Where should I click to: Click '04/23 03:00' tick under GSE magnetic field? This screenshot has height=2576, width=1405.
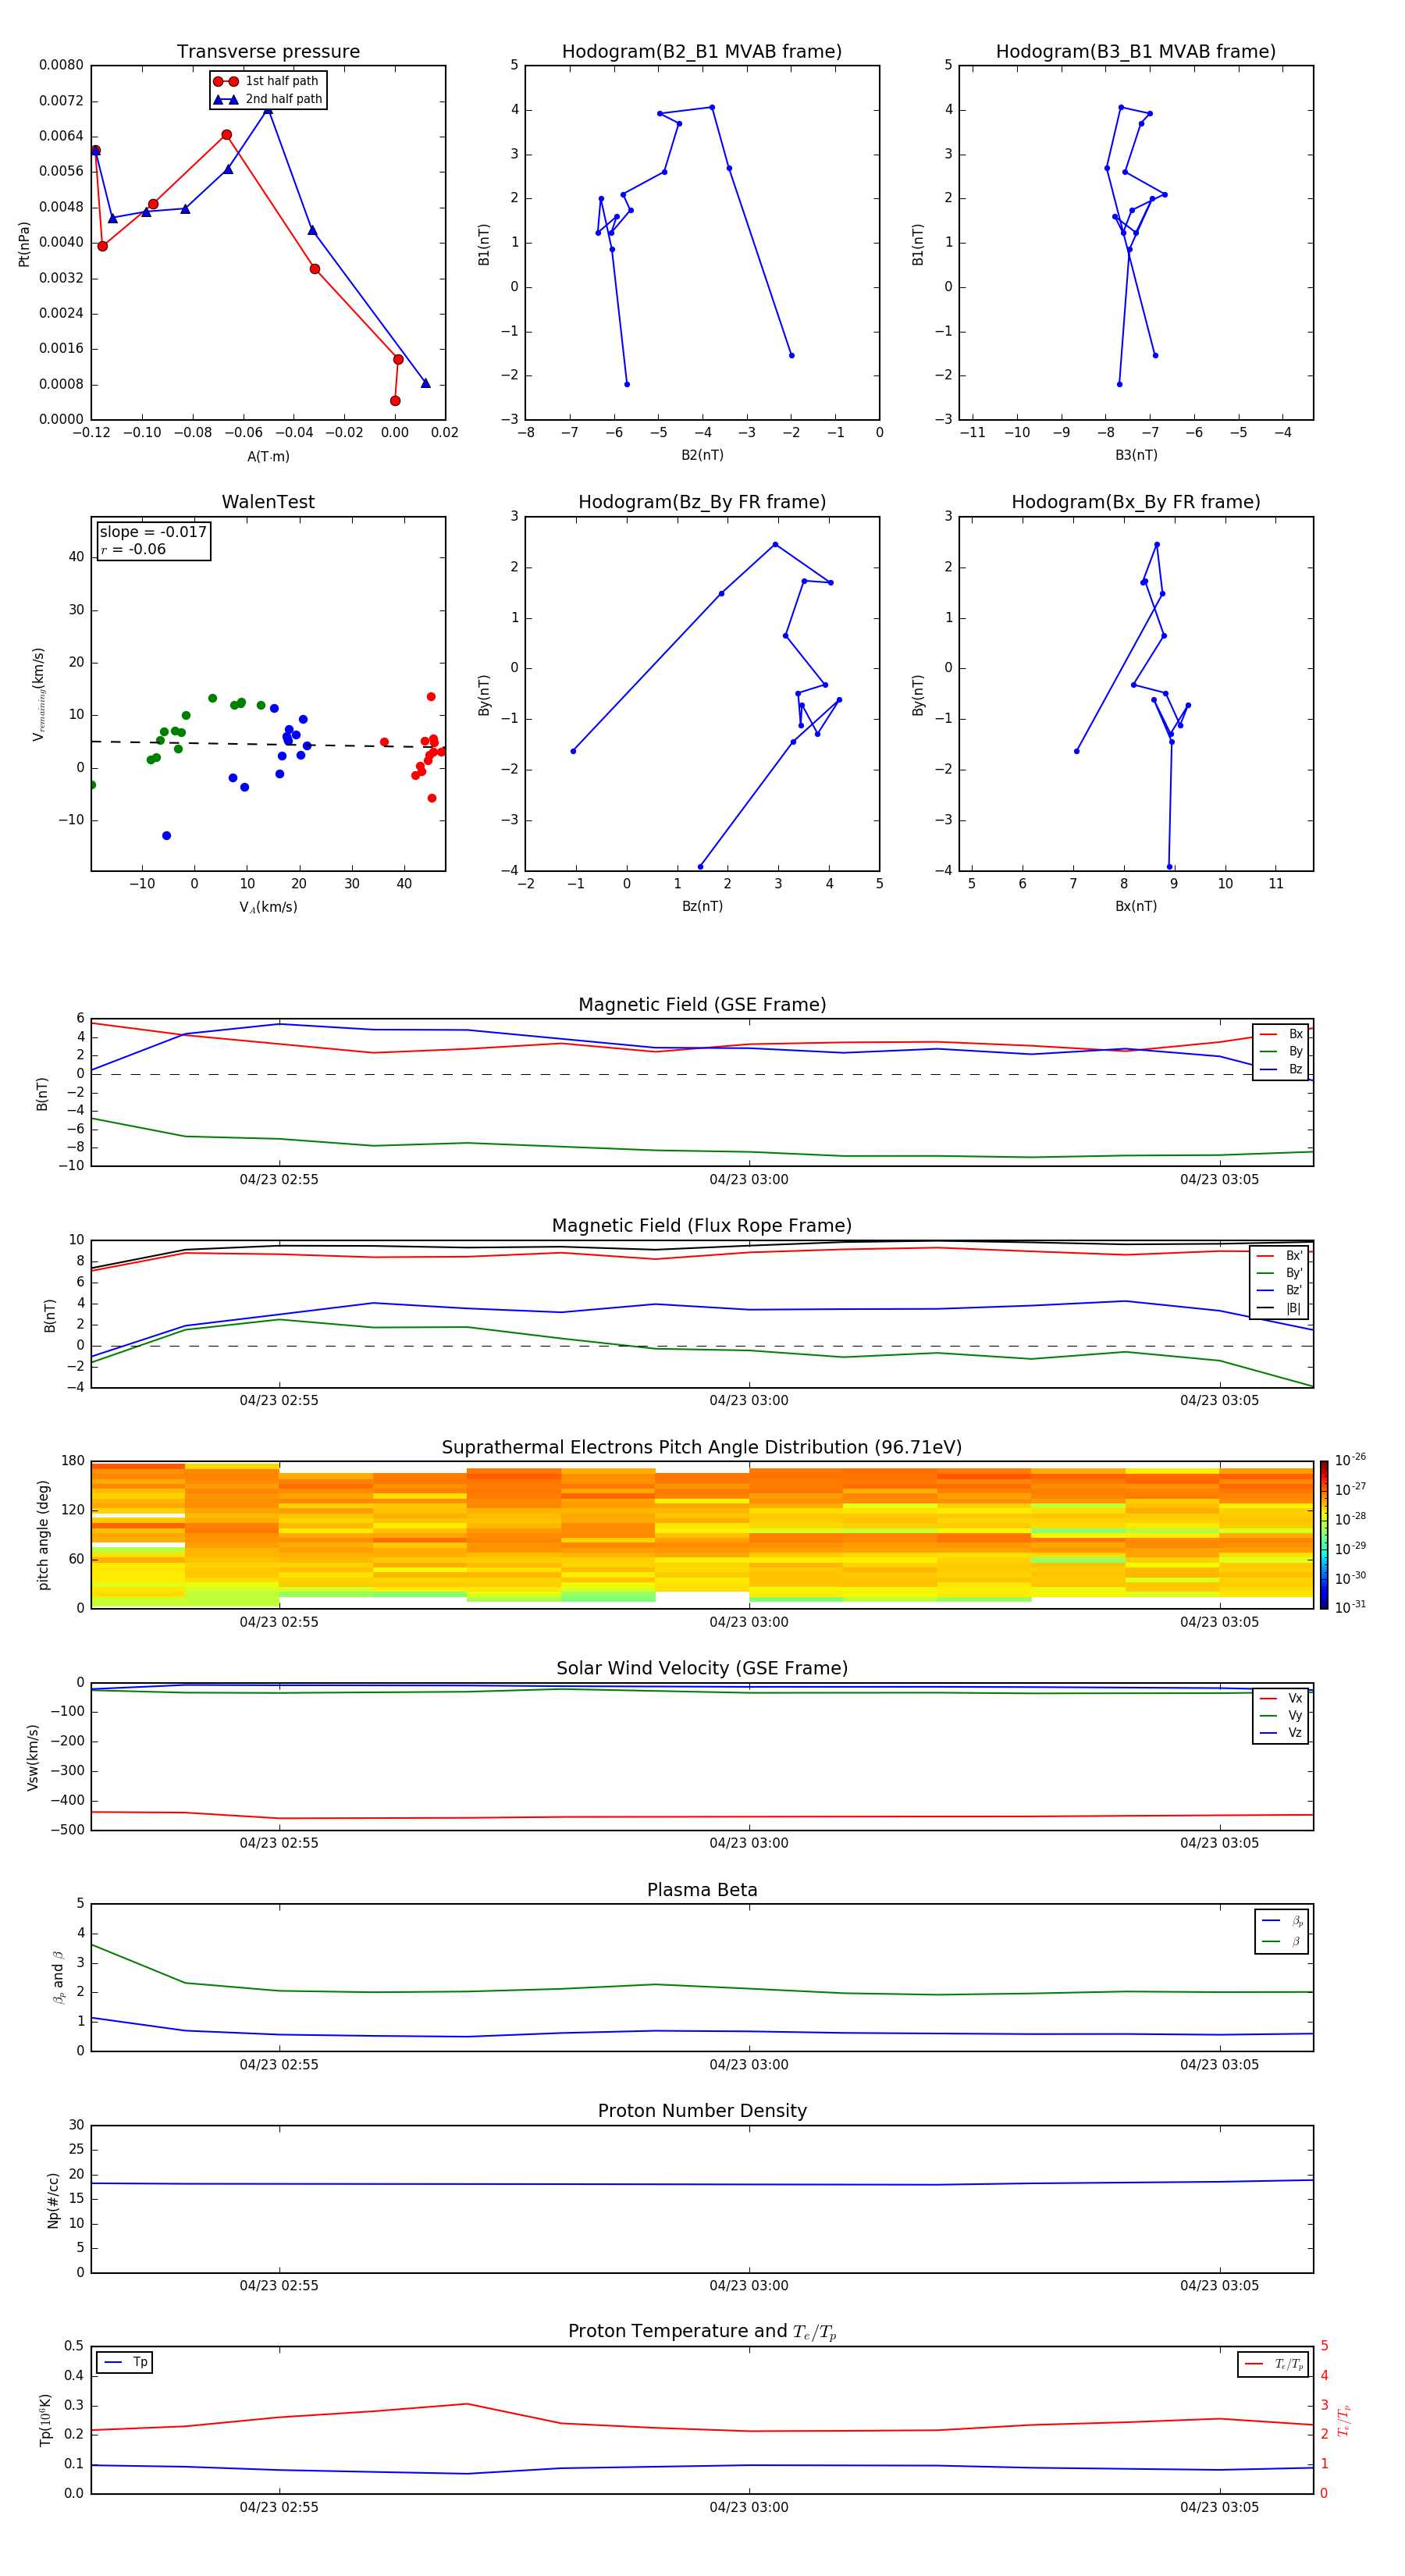click(749, 1180)
